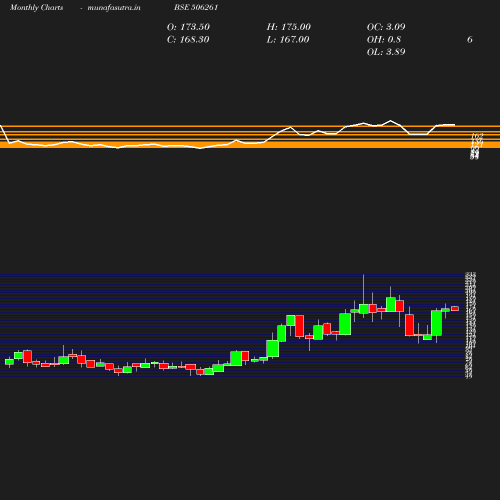
Task: Click the 'Monthly Charts' title text
Action: tap(37, 7)
